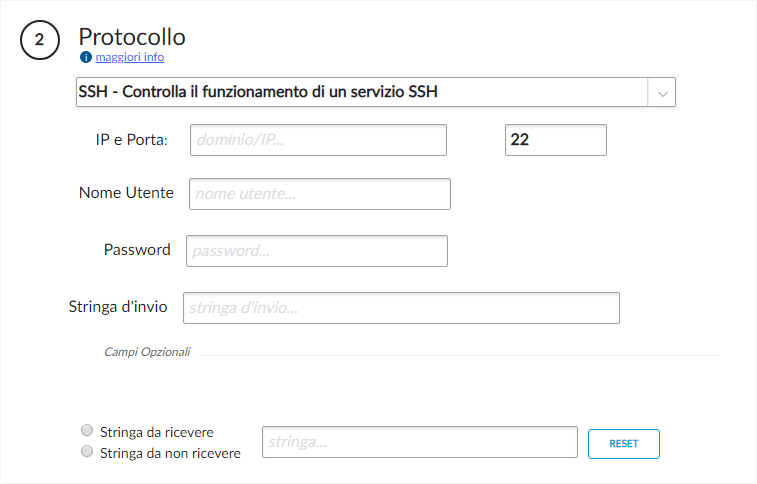Click the 'Campi Opzionali' section label
Viewport: 757px width, 484px height.
[147, 353]
